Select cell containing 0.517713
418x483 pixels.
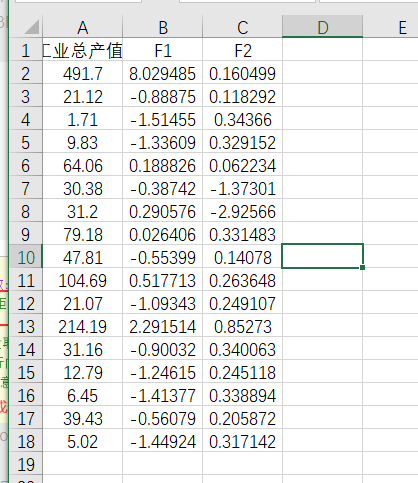point(163,280)
